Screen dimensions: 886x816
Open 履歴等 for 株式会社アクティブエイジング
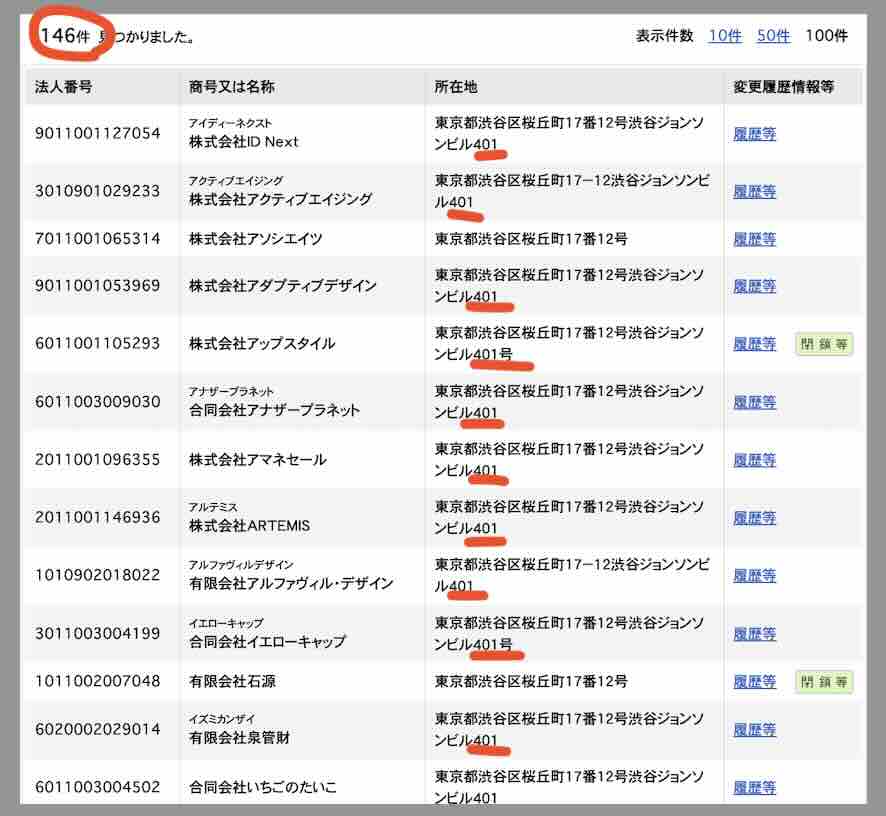click(x=753, y=191)
